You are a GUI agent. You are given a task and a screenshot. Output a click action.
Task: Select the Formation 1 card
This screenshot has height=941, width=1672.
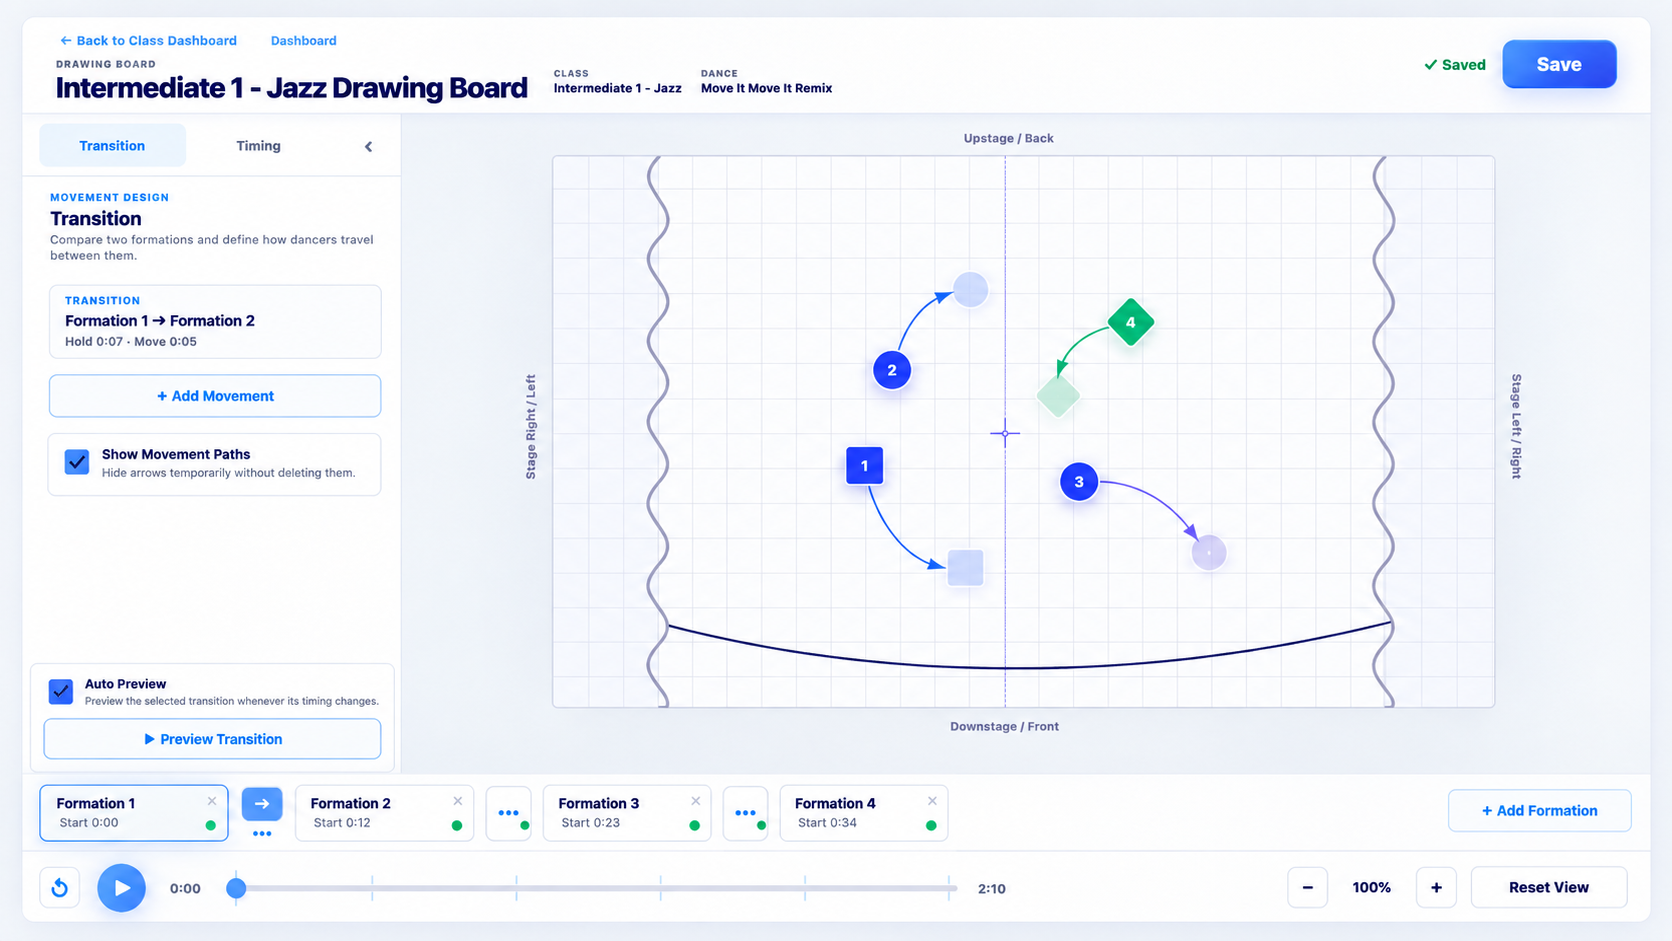pos(133,813)
